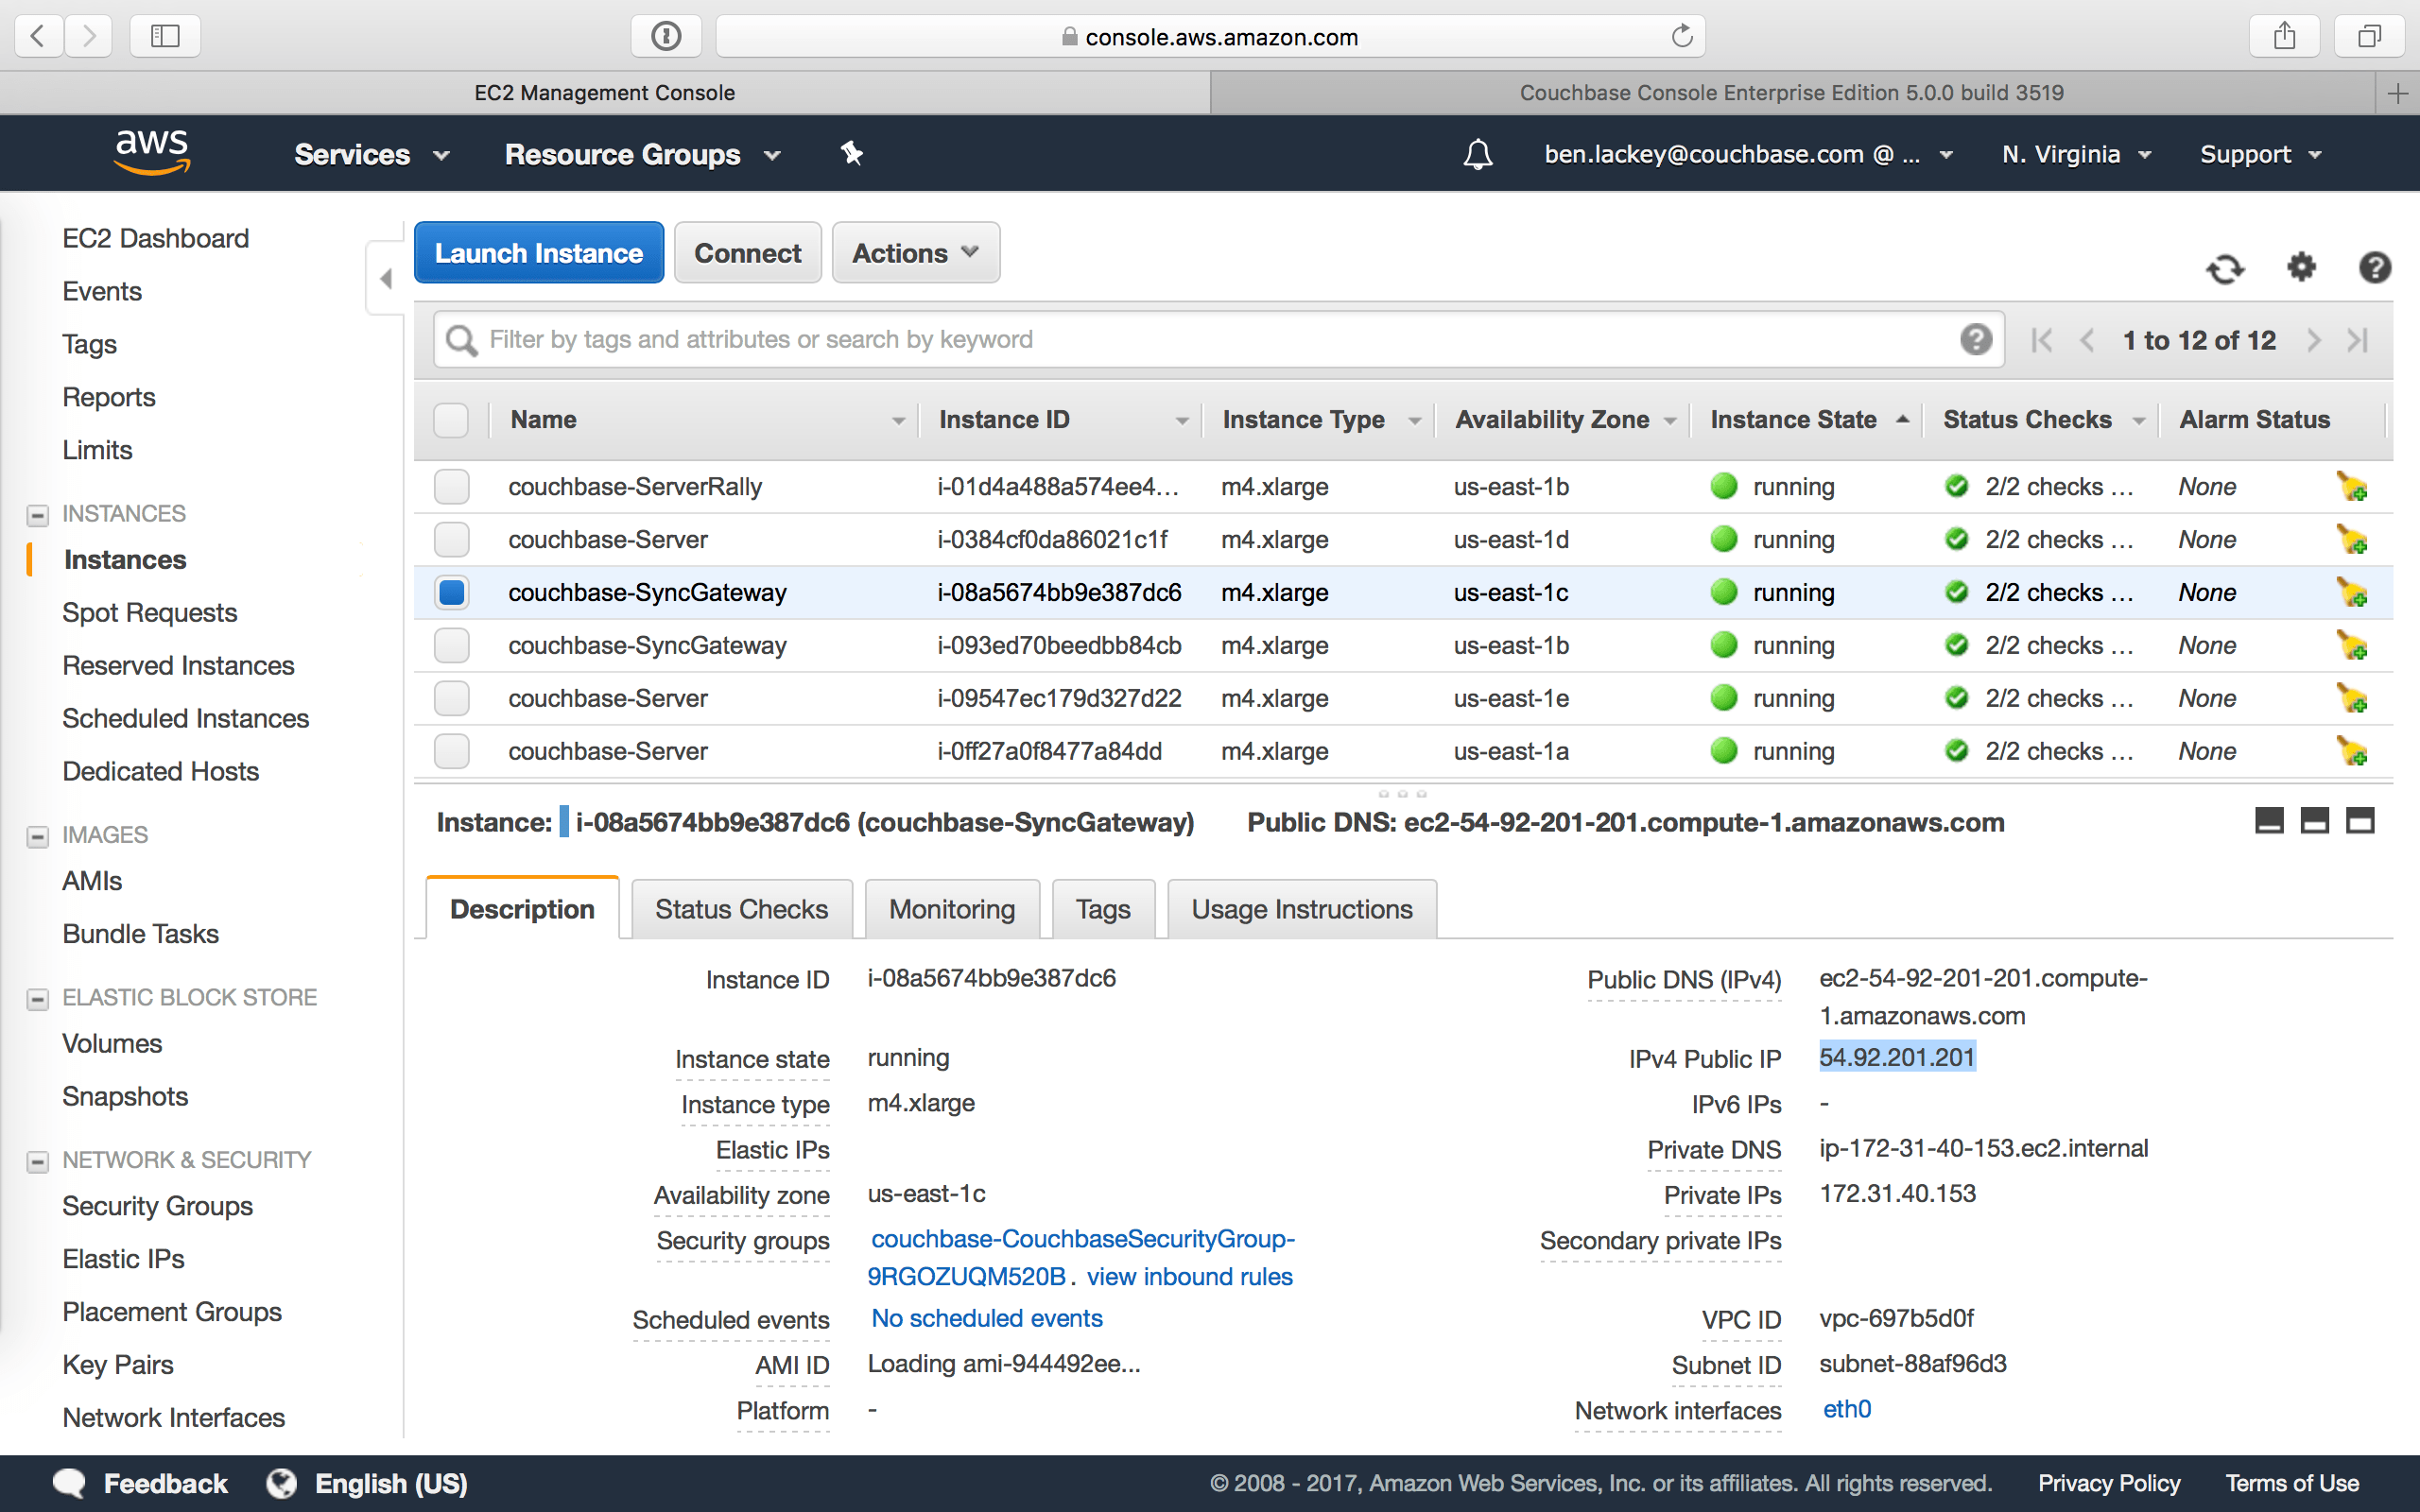Switch to the Monitoring tab
Viewport: 2420px width, 1512px height.
951,908
